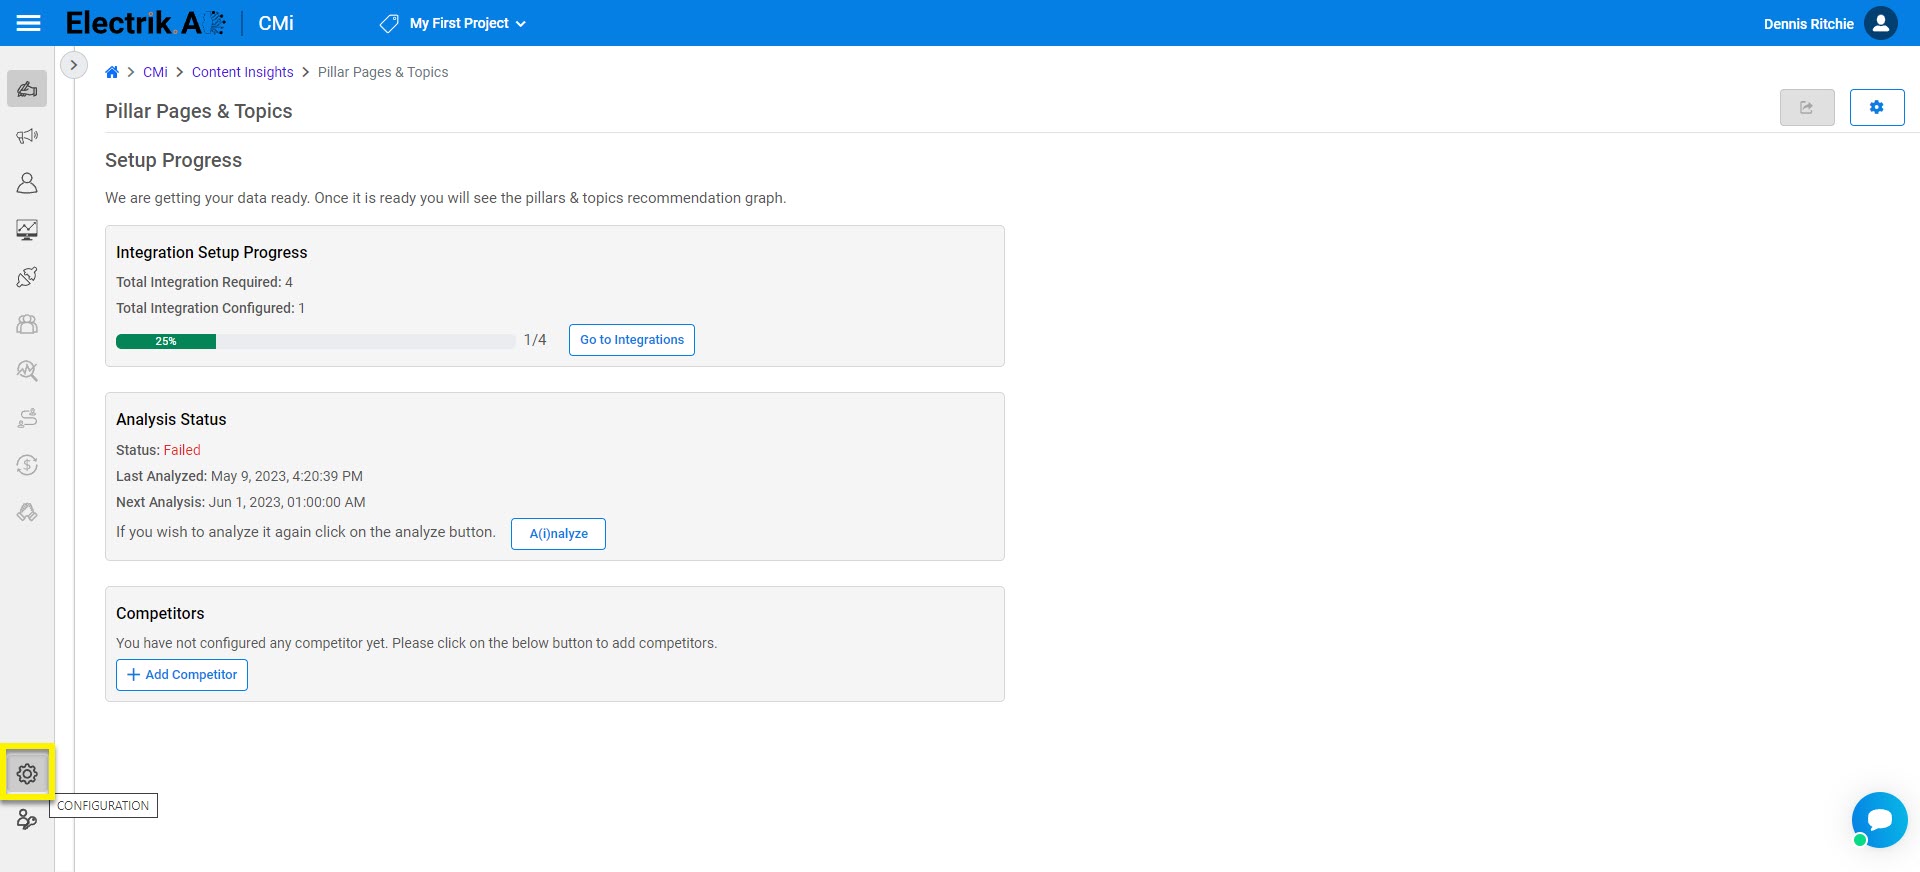Click the Analysis Status heading
The height and width of the screenshot is (872, 1920).
tap(171, 419)
